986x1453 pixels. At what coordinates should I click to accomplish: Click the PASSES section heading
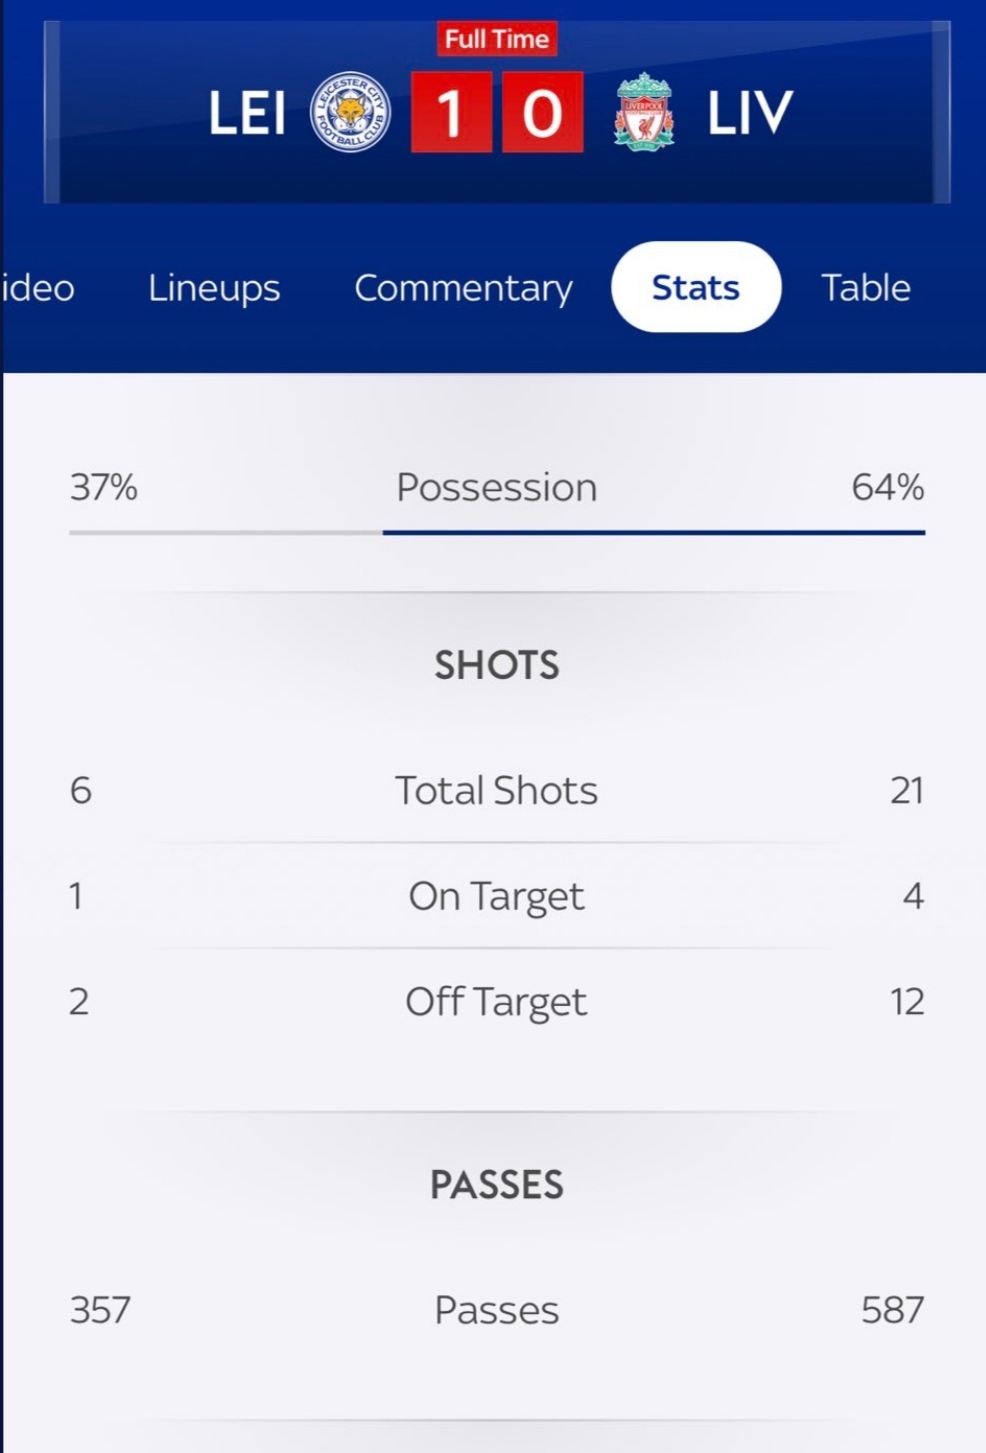(x=497, y=1185)
